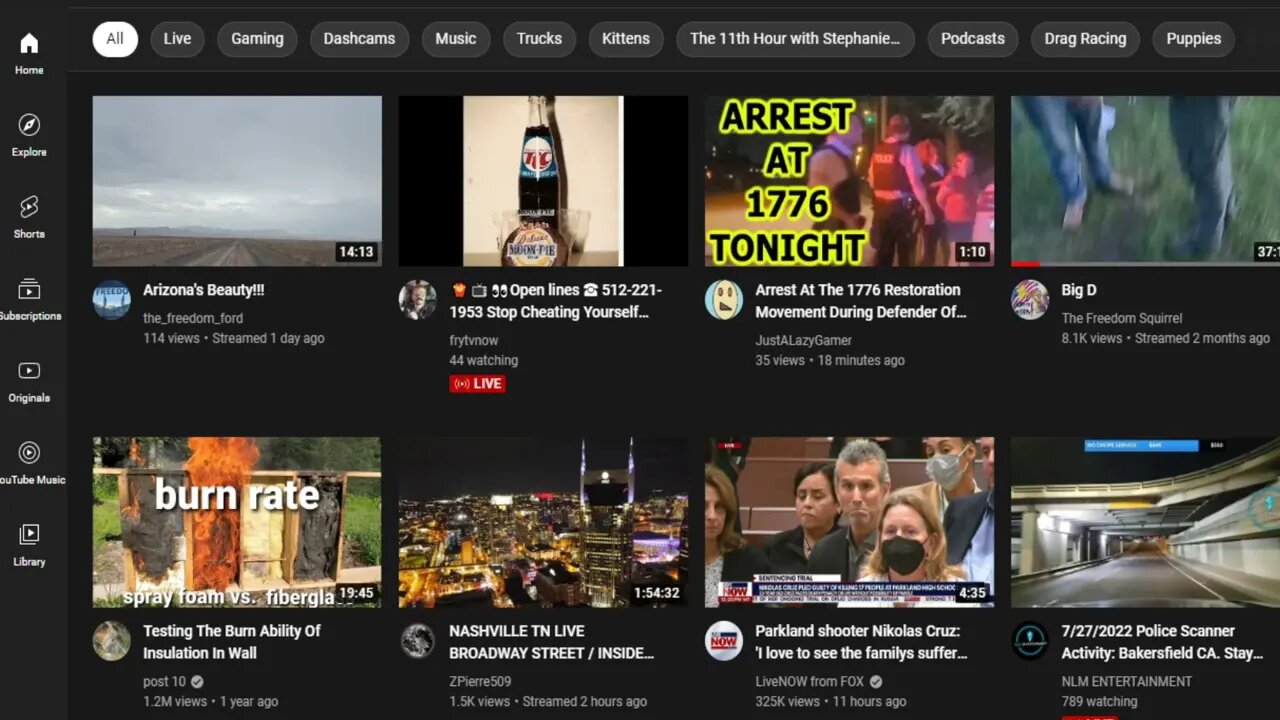The image size is (1280, 720).
Task: Open Library in the sidebar
Action: (29, 545)
